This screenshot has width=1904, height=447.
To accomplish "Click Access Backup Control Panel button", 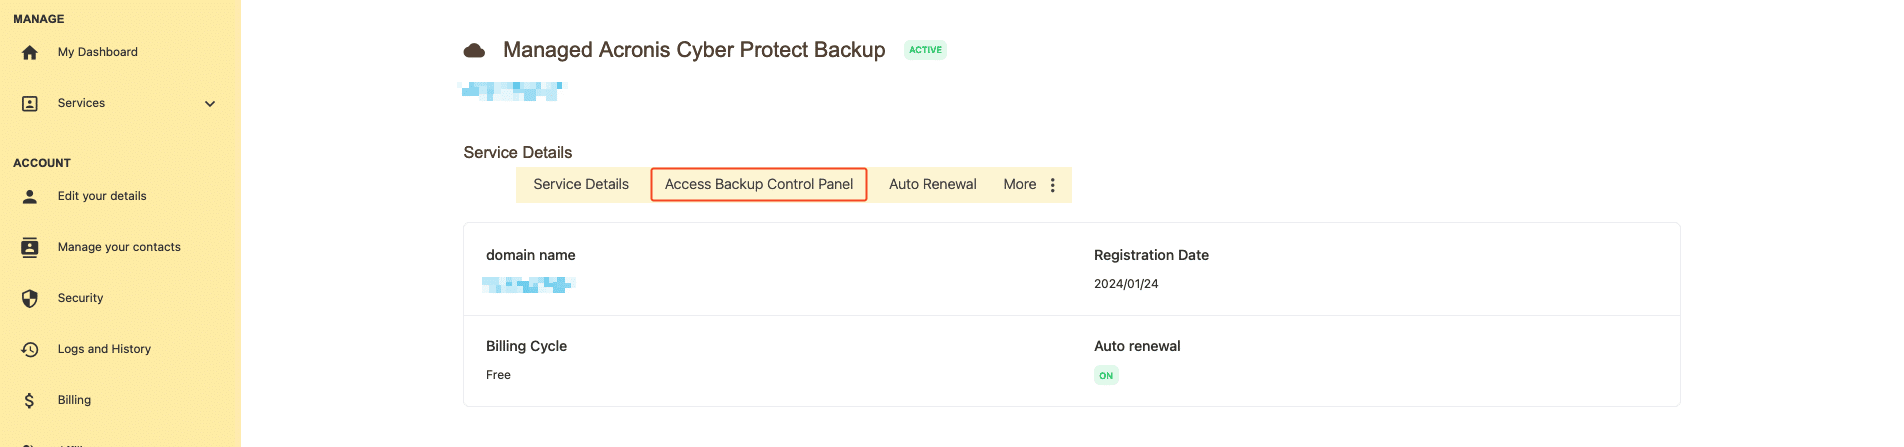I will (759, 184).
